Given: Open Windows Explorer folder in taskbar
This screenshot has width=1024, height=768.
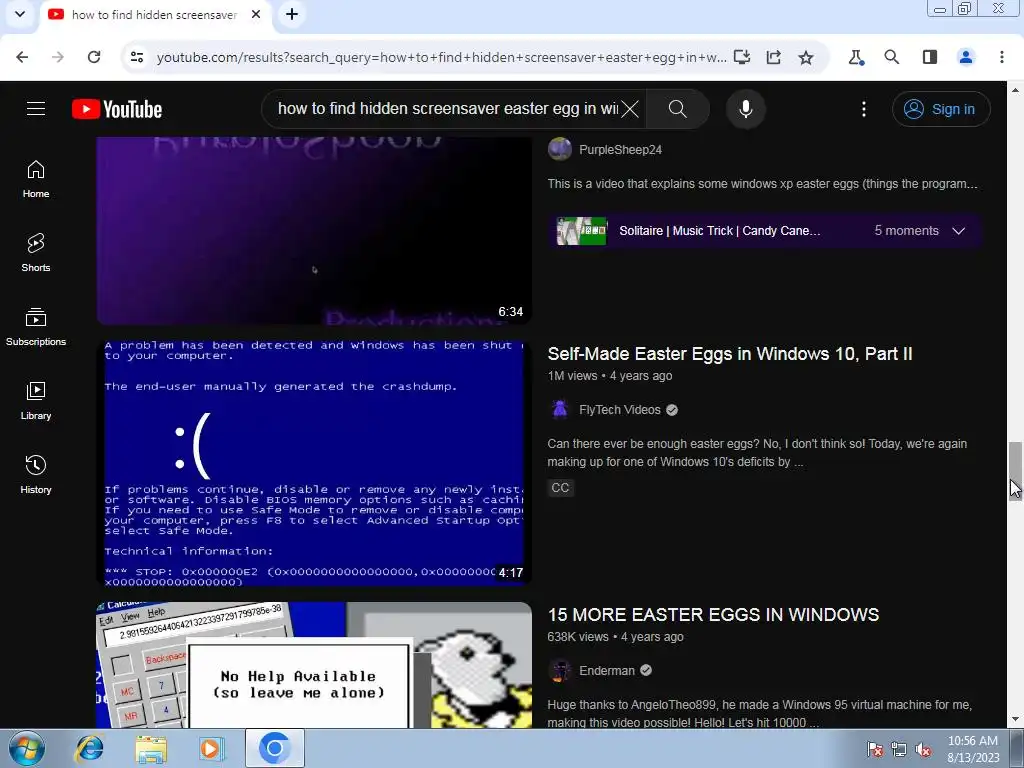Looking at the screenshot, I should tap(151, 748).
